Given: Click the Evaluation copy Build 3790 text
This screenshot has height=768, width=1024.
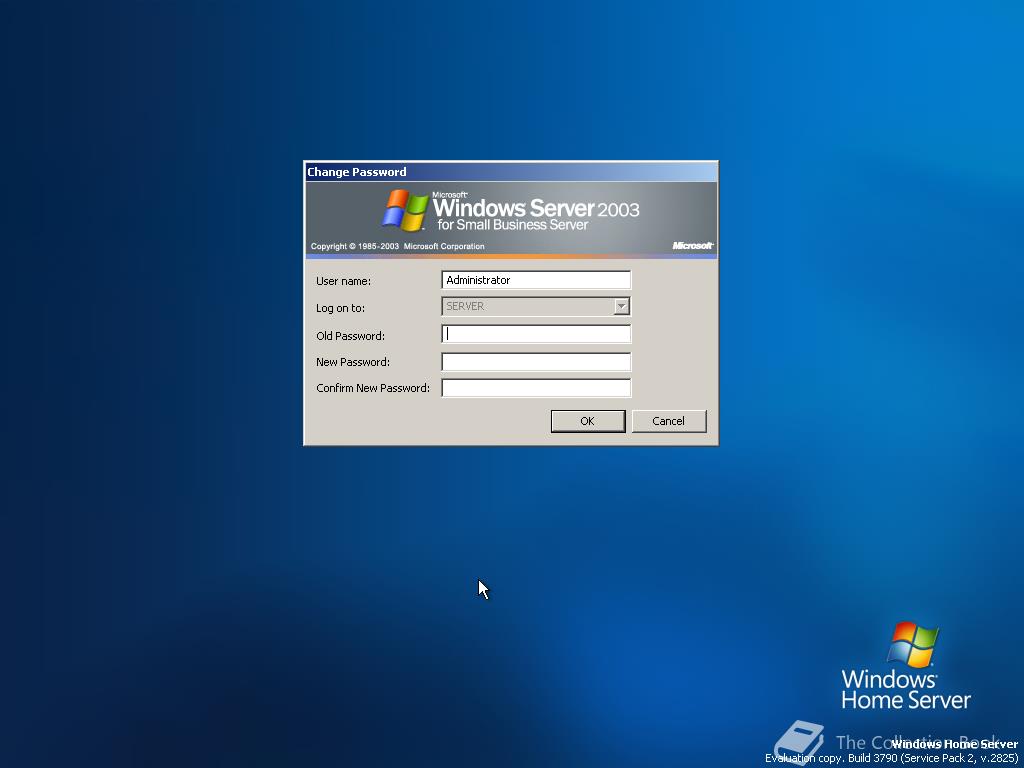Looking at the screenshot, I should pos(891,758).
